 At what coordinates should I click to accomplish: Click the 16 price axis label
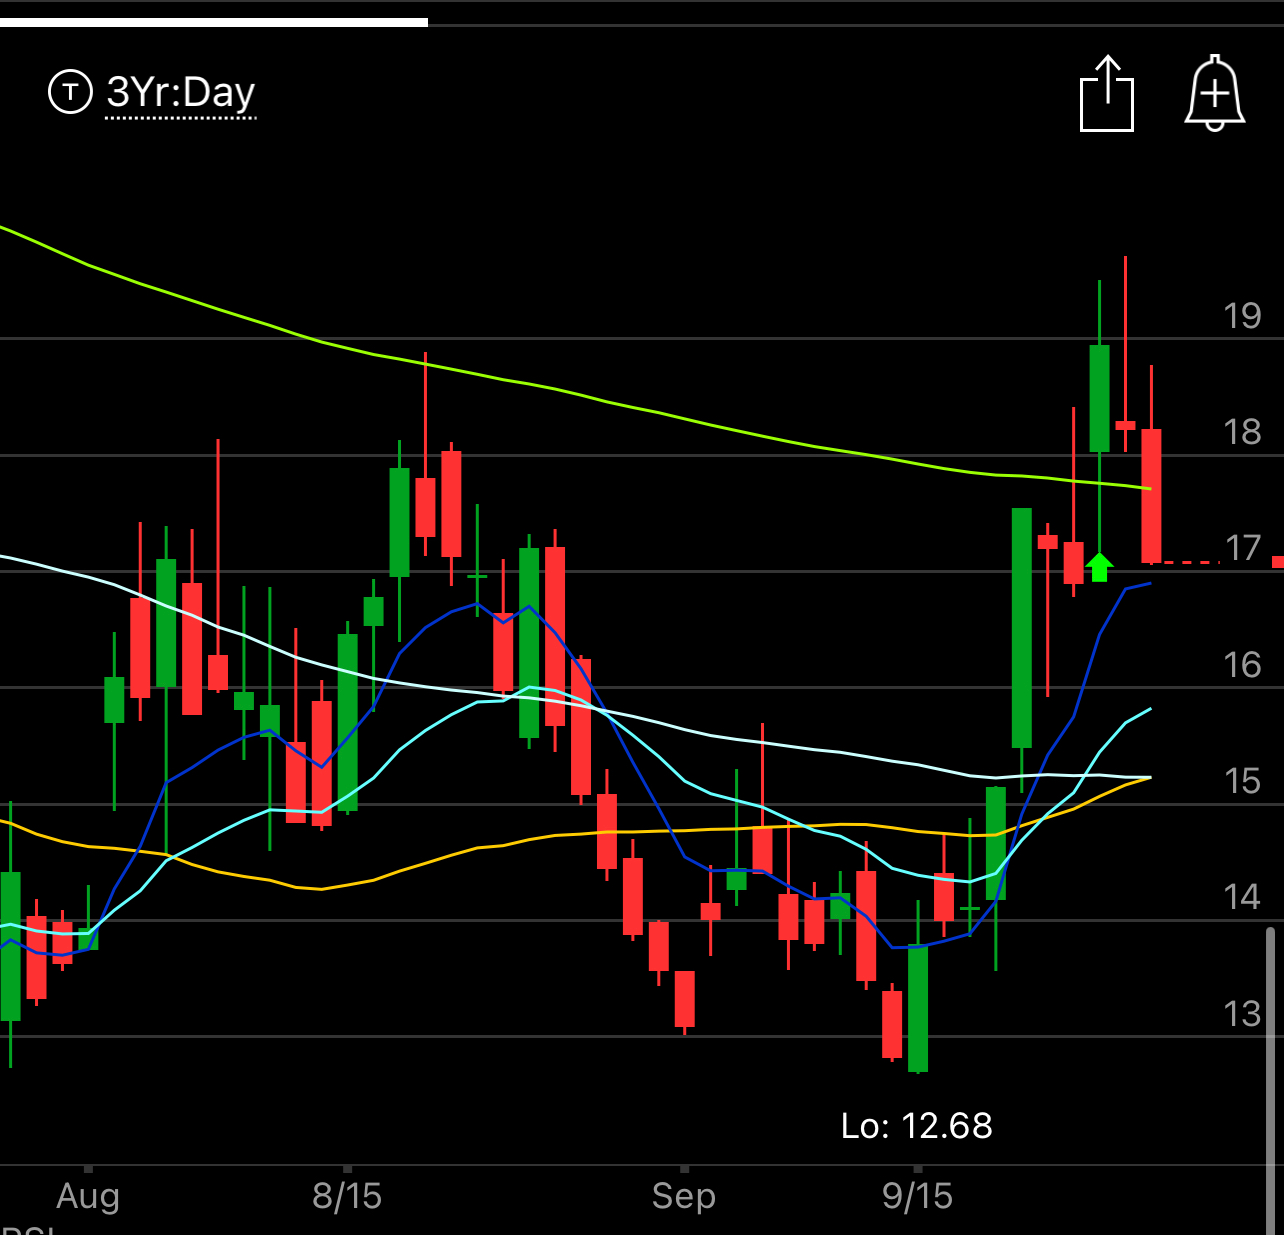pyautogui.click(x=1242, y=665)
